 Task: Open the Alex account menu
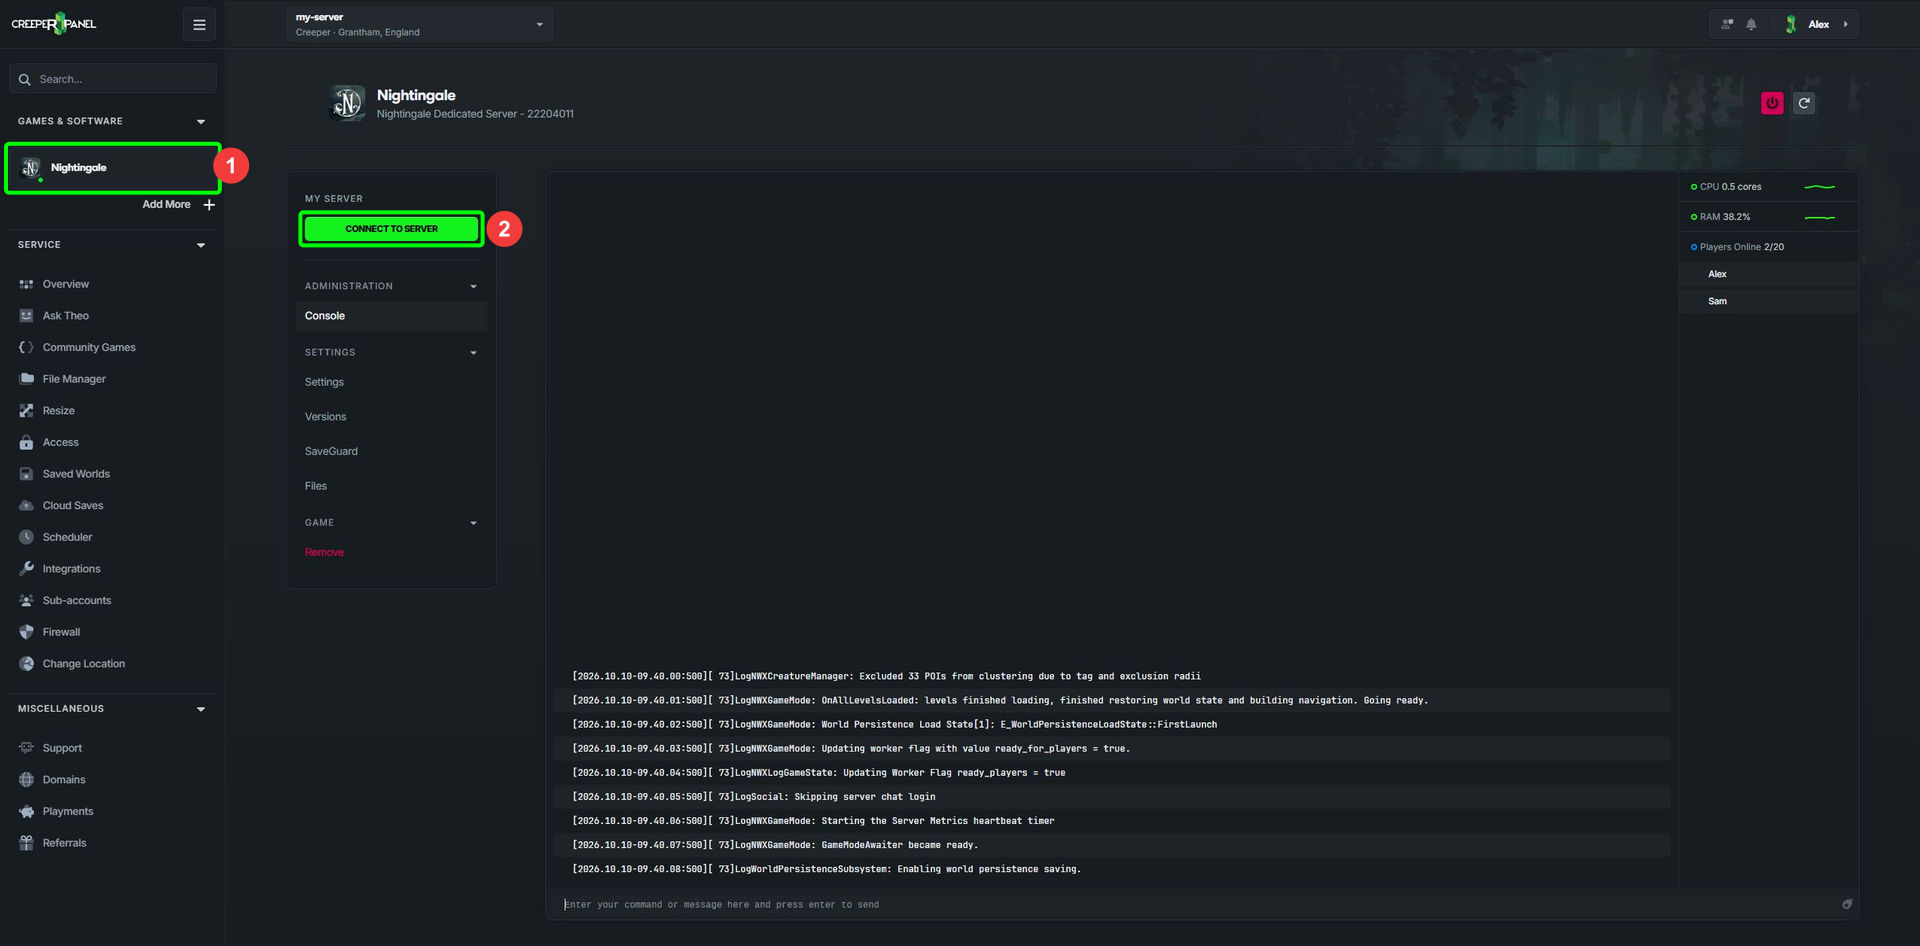1818,25
